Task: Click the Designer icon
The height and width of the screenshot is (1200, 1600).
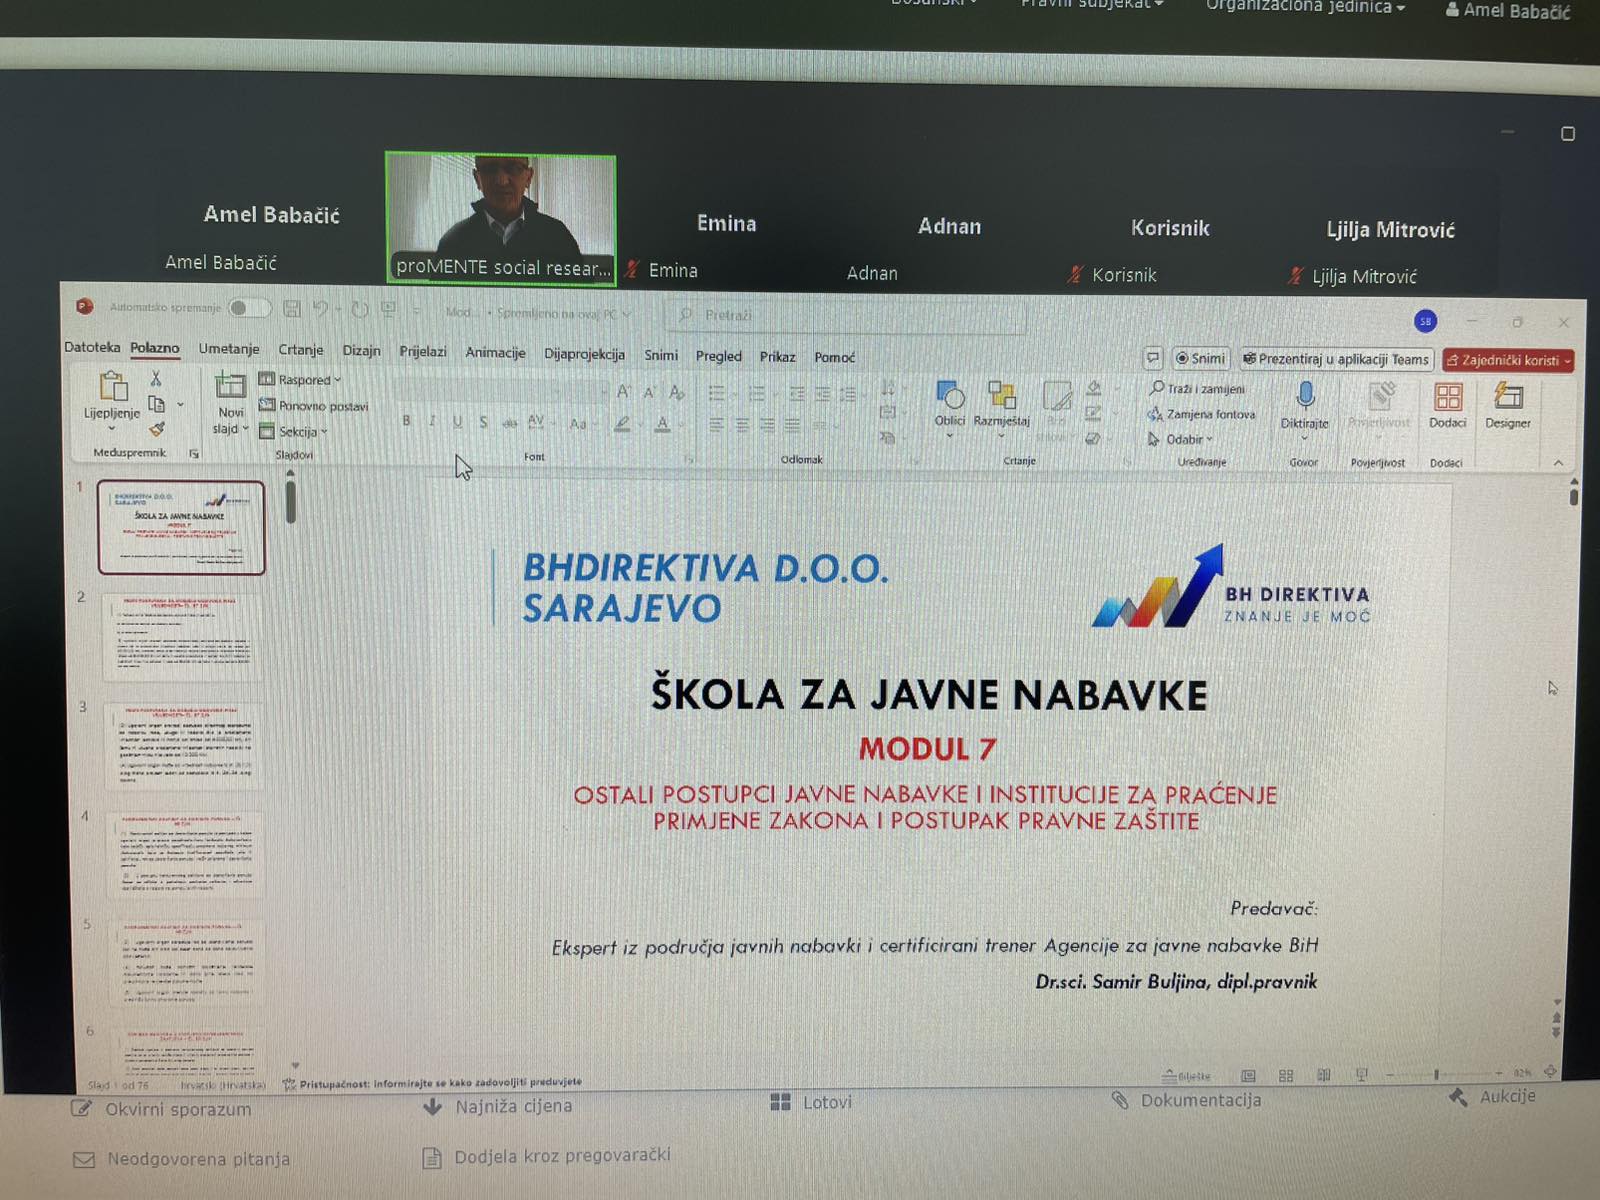Action: [x=1508, y=397]
